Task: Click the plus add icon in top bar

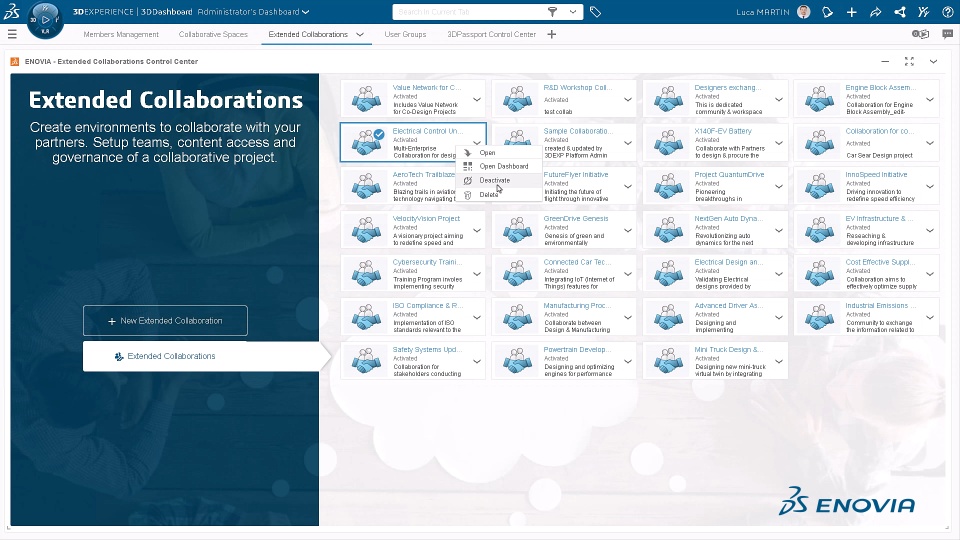Action: pos(852,12)
